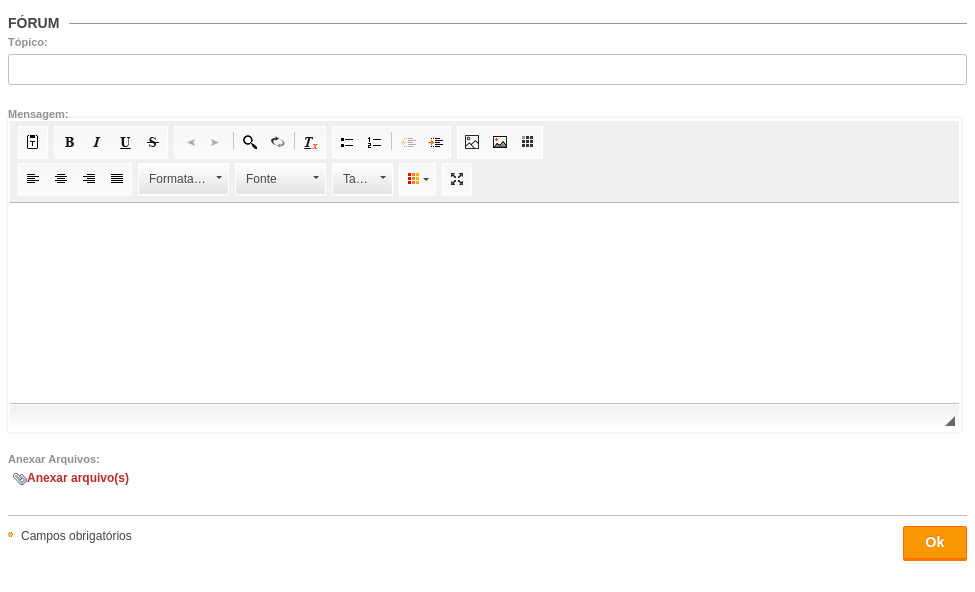Open the Replace tool
The height and width of the screenshot is (592, 975).
pyautogui.click(x=278, y=142)
